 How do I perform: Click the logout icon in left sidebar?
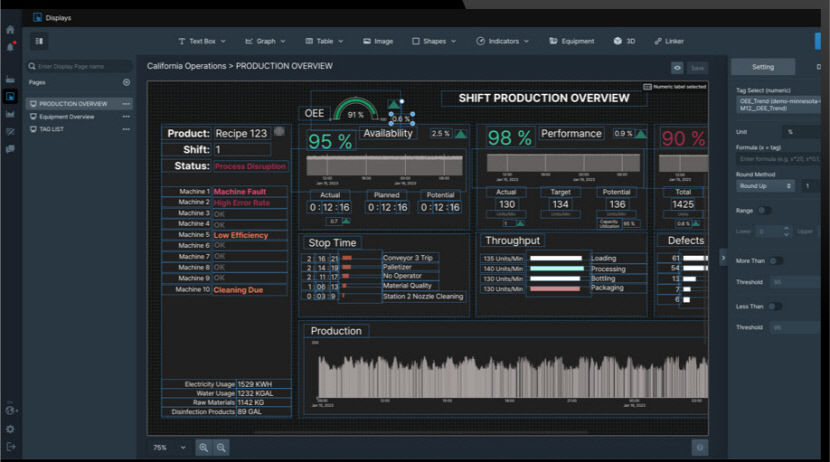tap(10, 447)
